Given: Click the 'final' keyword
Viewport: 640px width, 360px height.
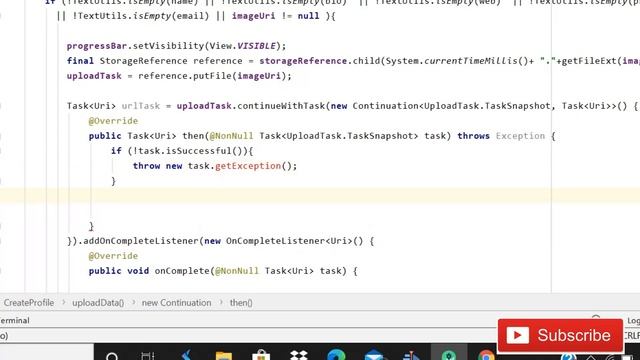Looking at the screenshot, I should pos(80,61).
